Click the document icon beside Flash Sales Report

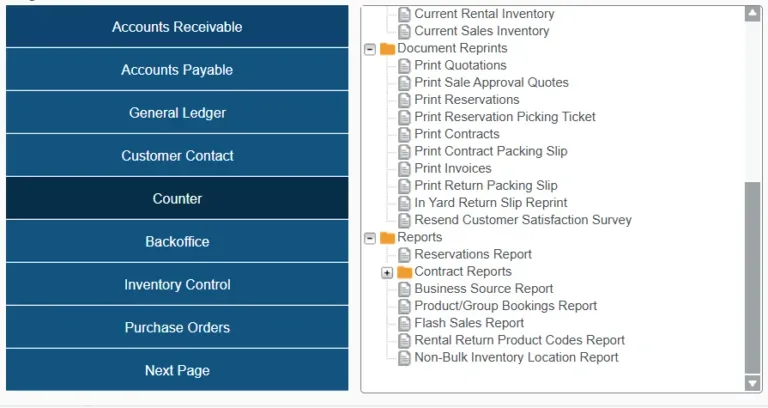tap(404, 323)
